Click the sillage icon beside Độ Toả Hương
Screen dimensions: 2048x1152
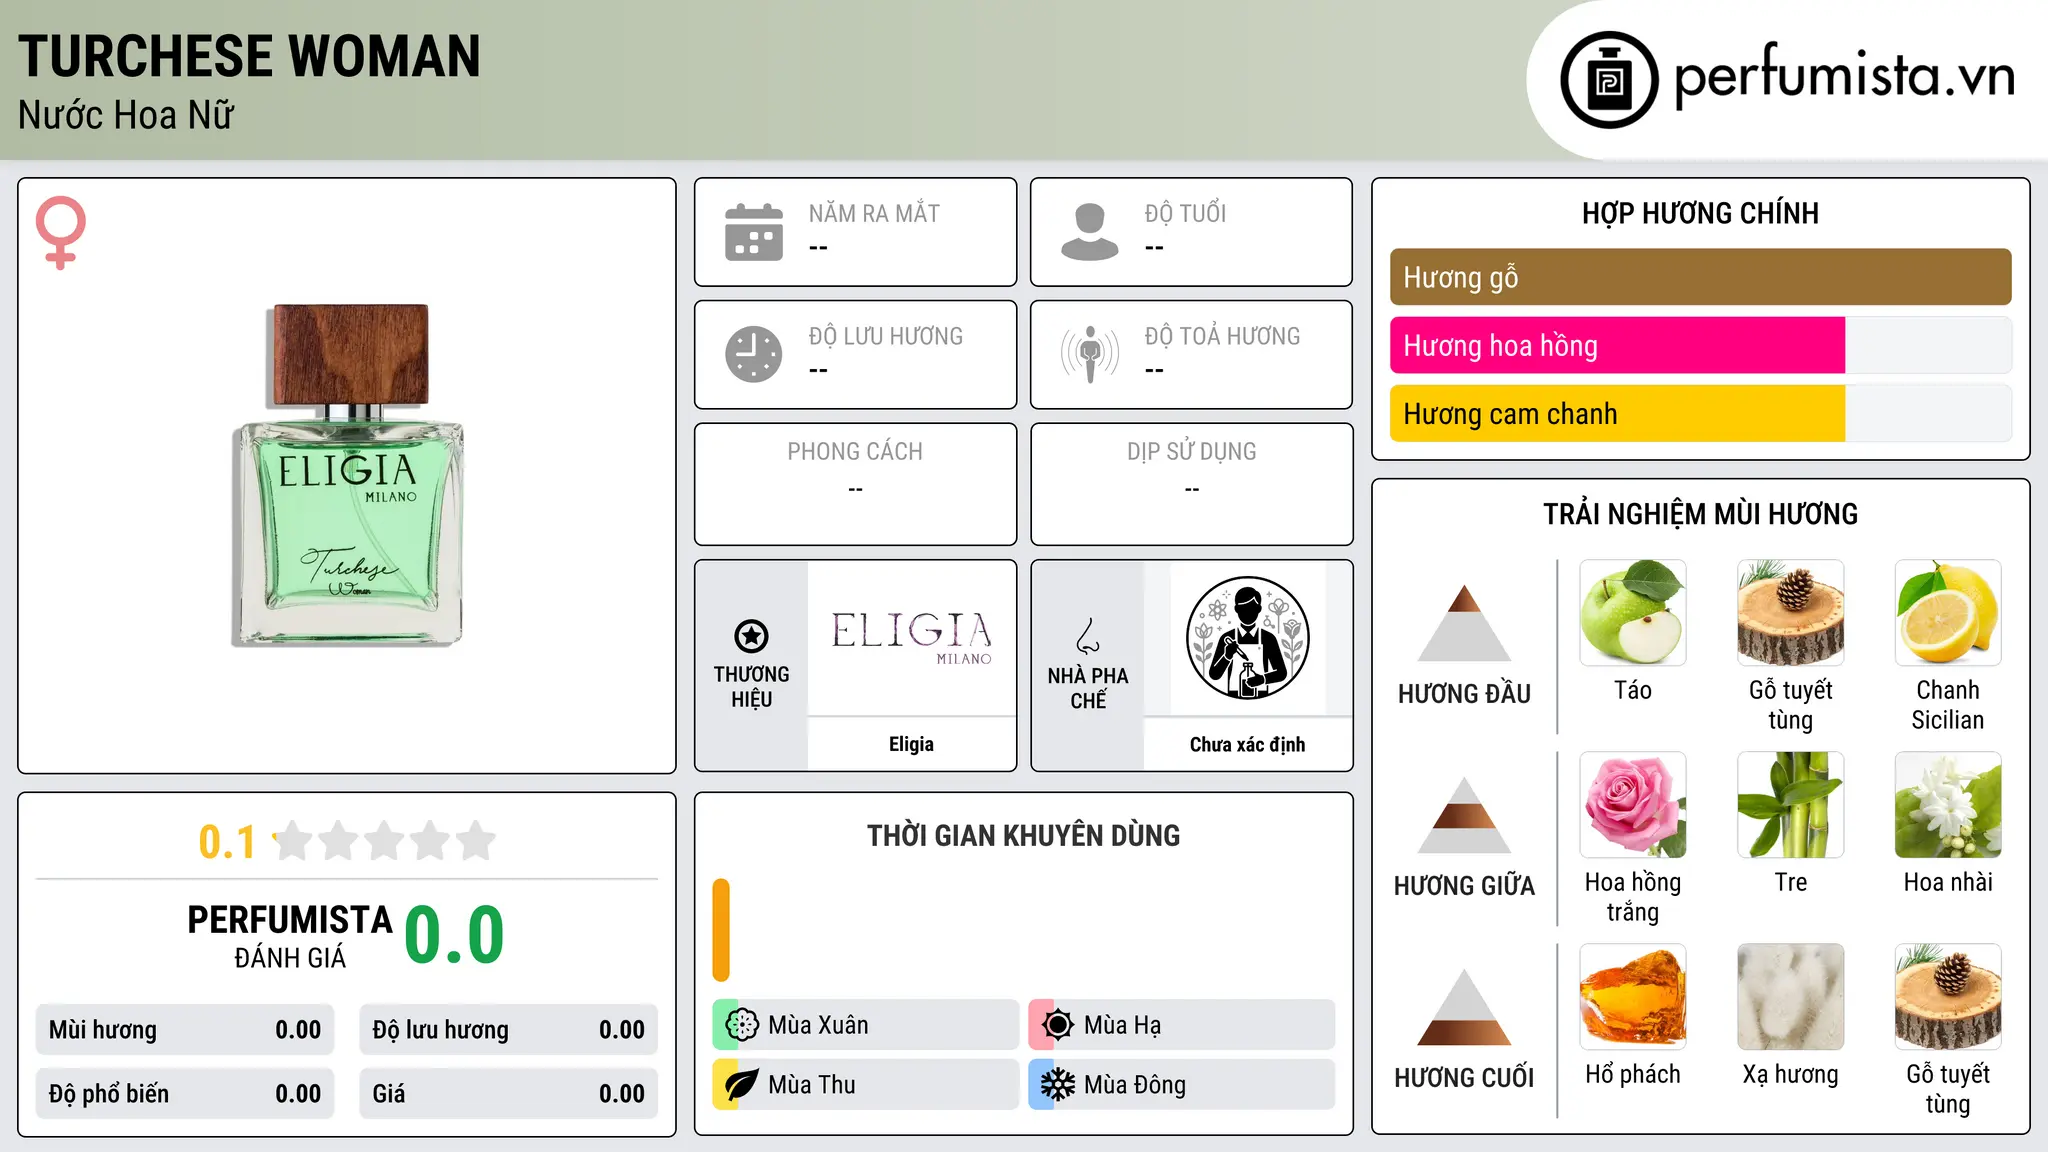point(1090,354)
